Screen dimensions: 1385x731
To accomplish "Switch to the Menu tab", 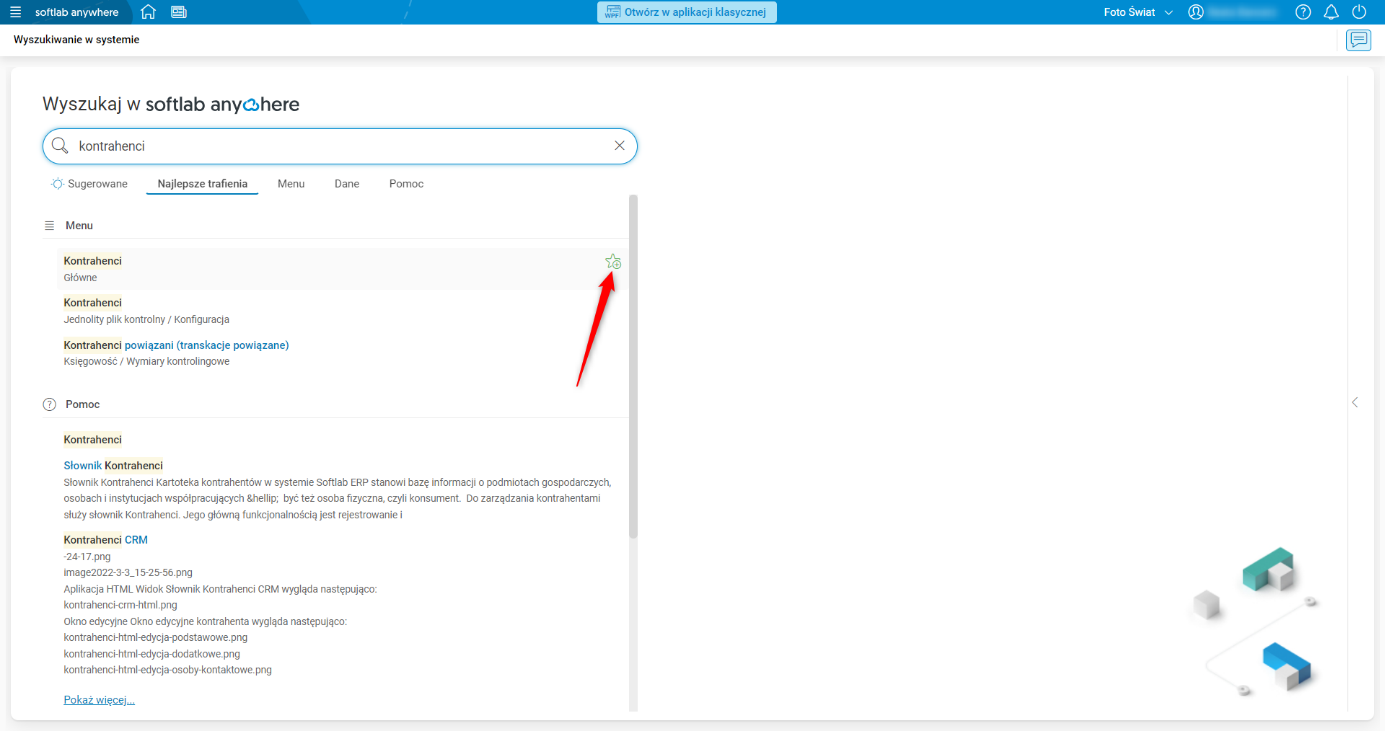I will click(291, 184).
